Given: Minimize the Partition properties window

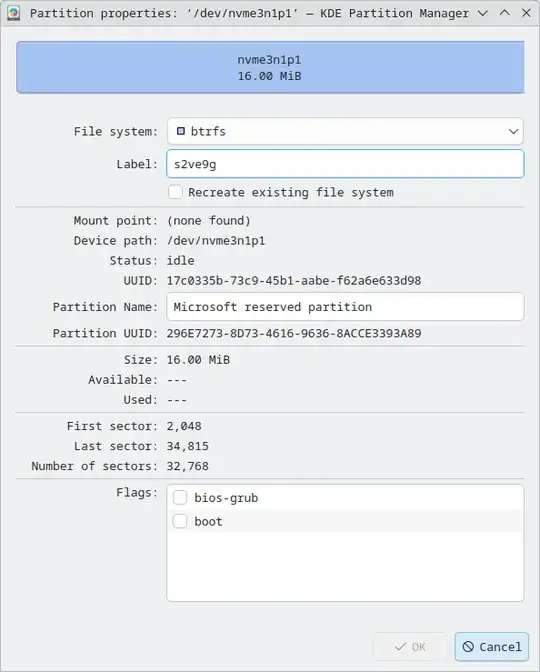Looking at the screenshot, I should point(483,13).
